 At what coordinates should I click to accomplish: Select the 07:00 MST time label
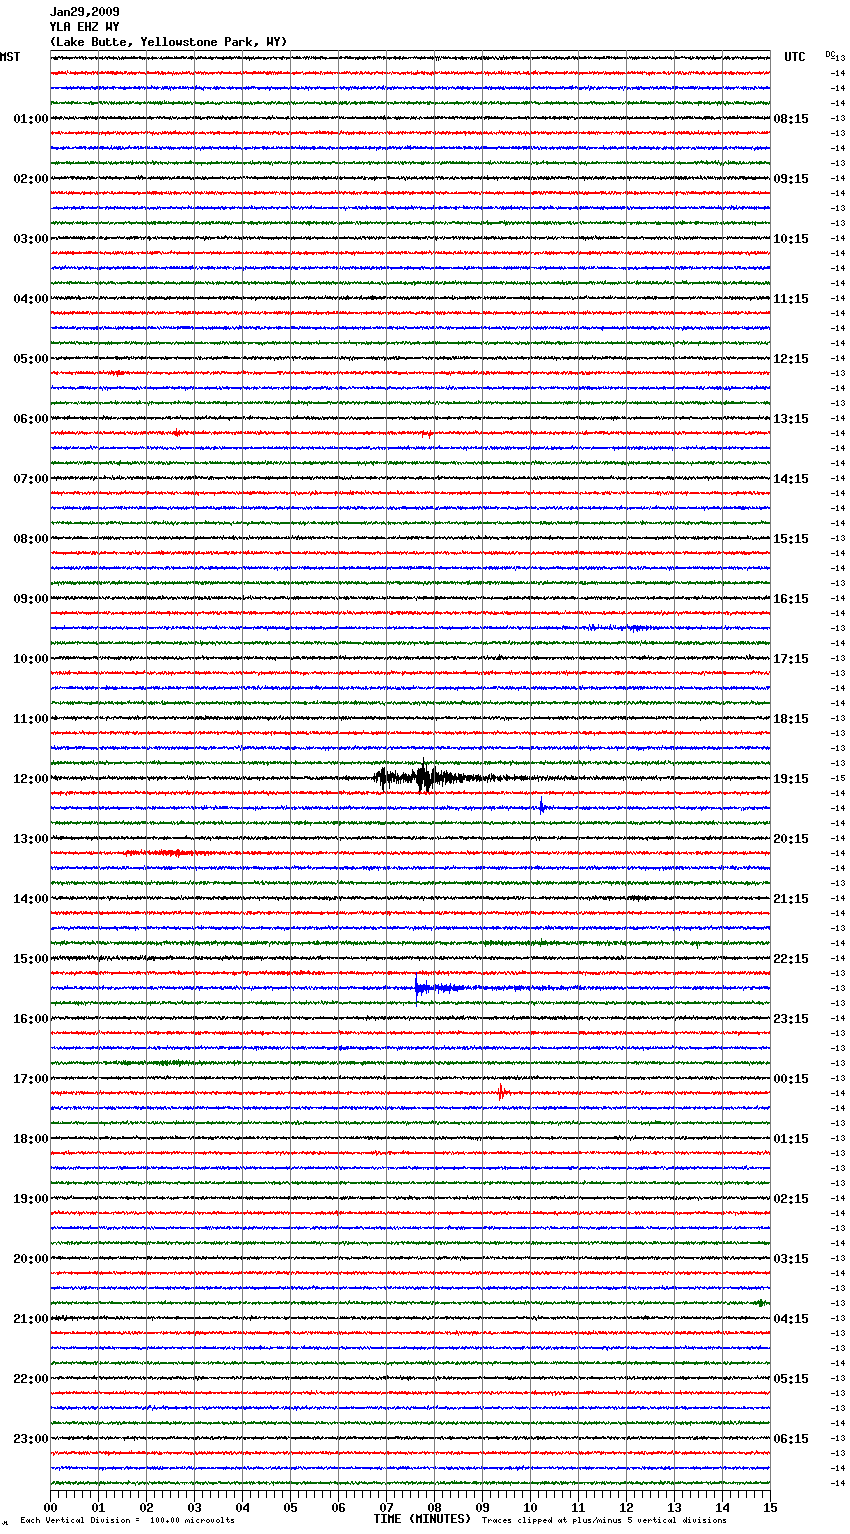click(x=30, y=479)
